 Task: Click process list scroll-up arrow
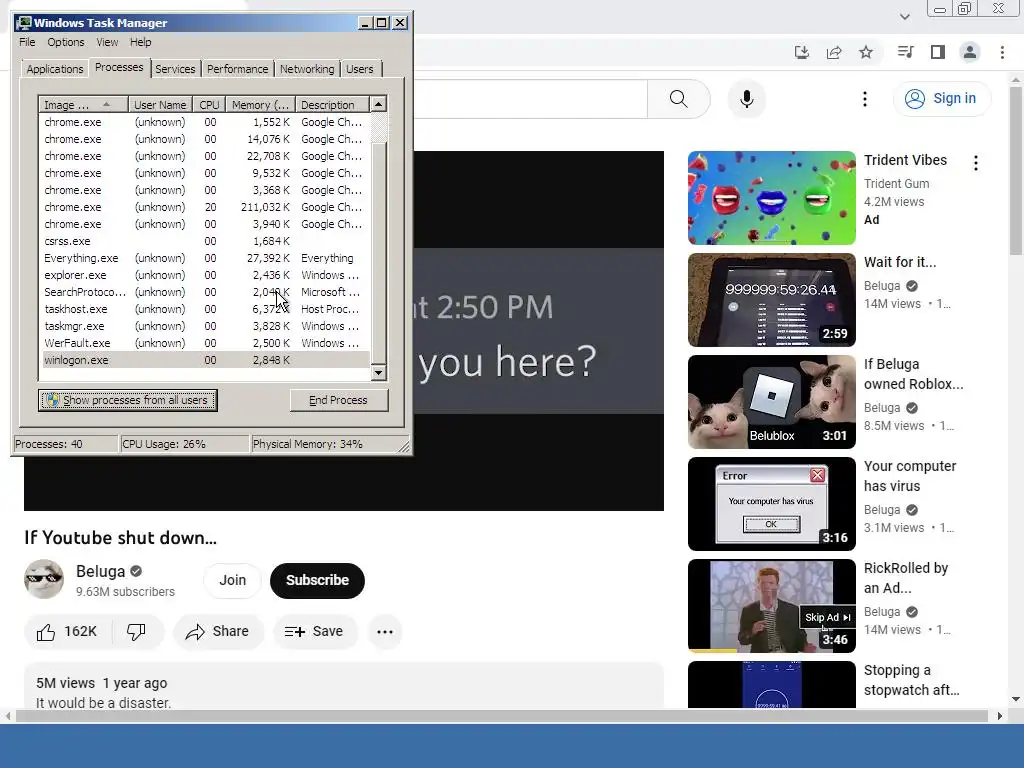pos(378,104)
